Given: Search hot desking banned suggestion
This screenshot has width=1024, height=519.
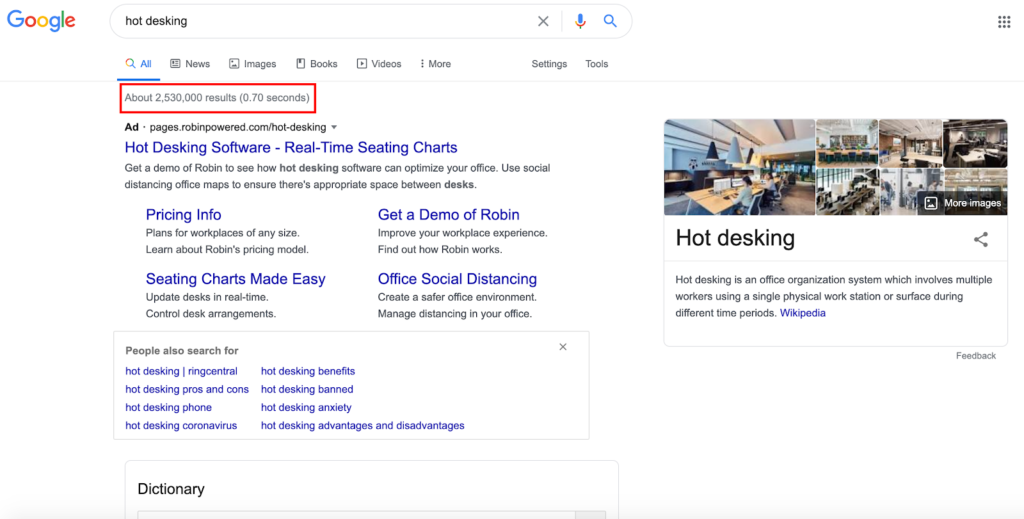Looking at the screenshot, I should pyautogui.click(x=307, y=389).
